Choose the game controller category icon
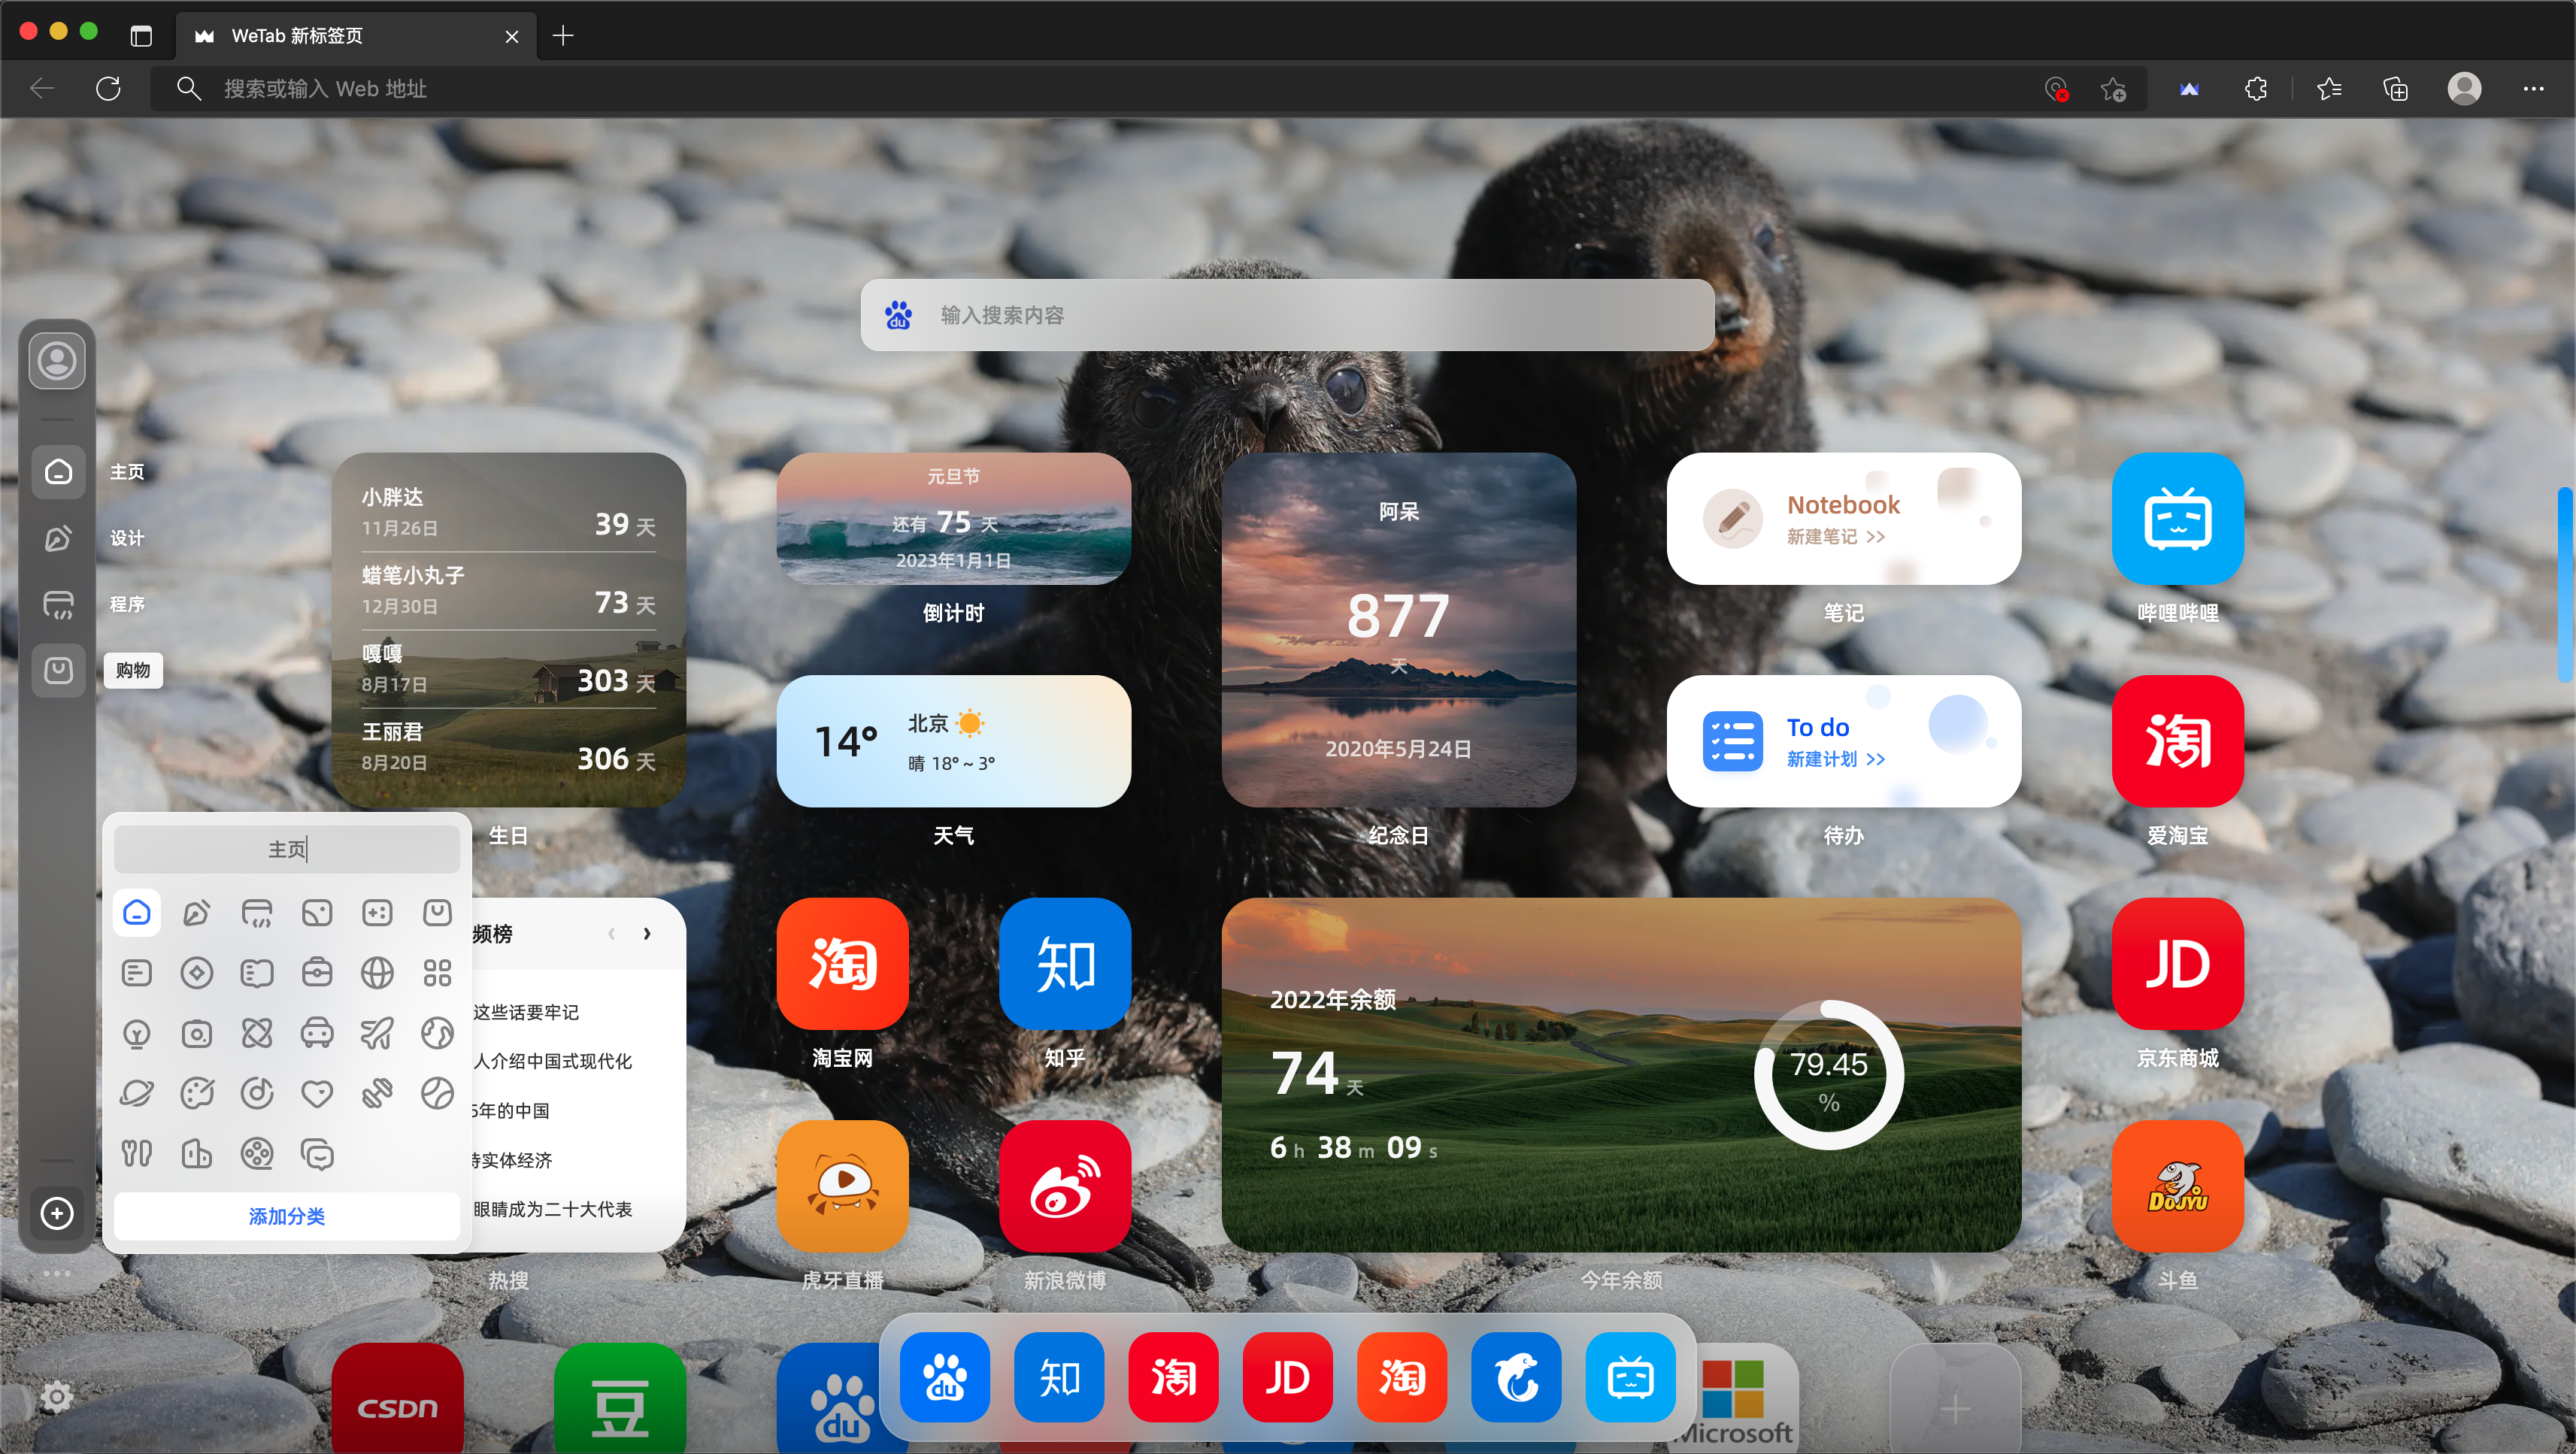Viewport: 2576px width, 1454px height. [376, 912]
